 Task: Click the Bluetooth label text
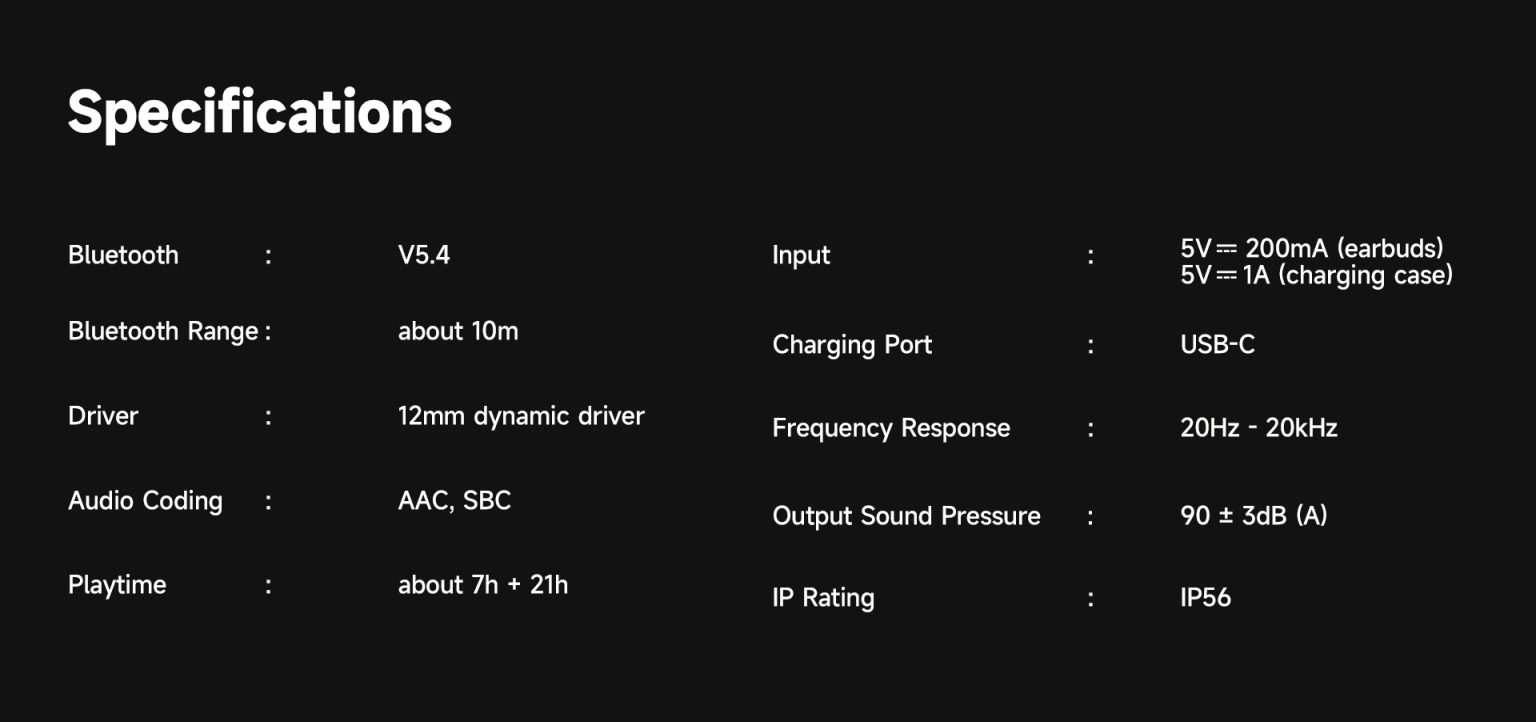pyautogui.click(x=123, y=255)
